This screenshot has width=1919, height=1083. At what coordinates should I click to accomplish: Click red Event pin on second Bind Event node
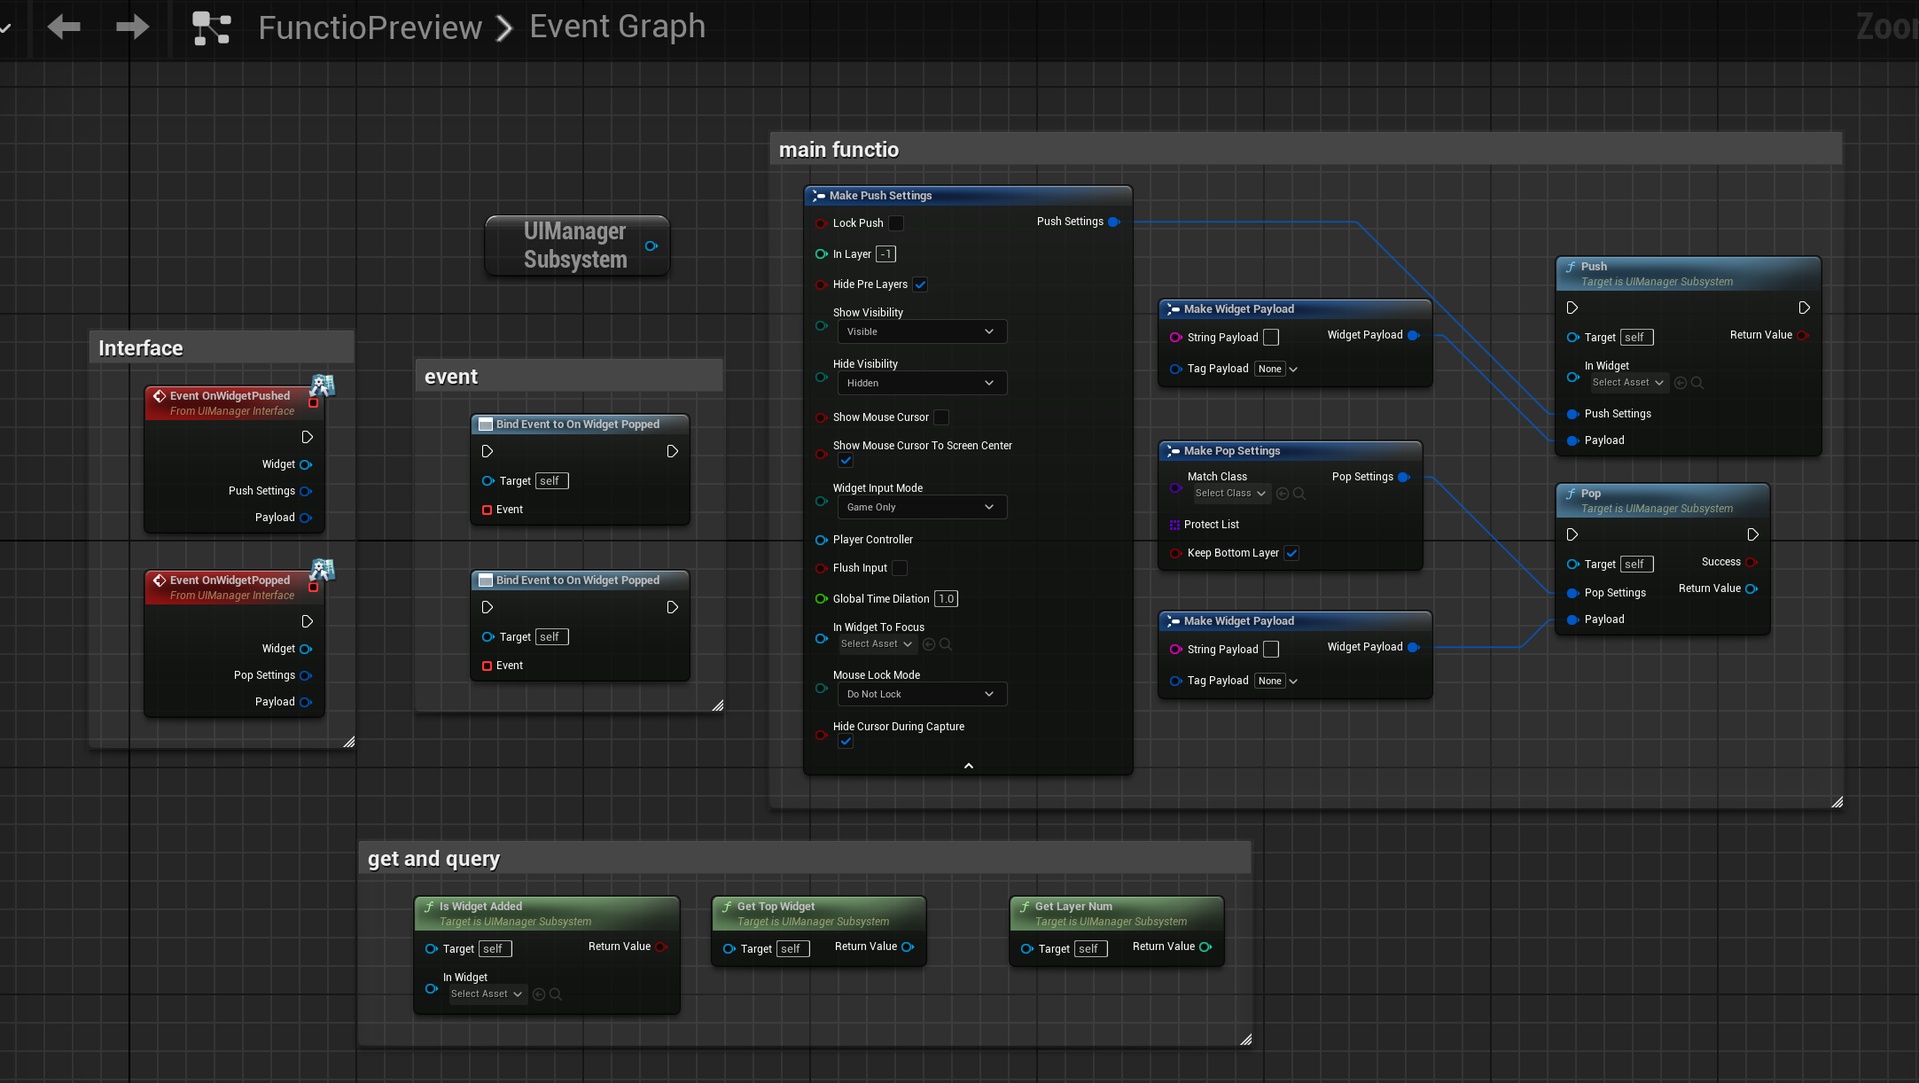click(x=487, y=666)
